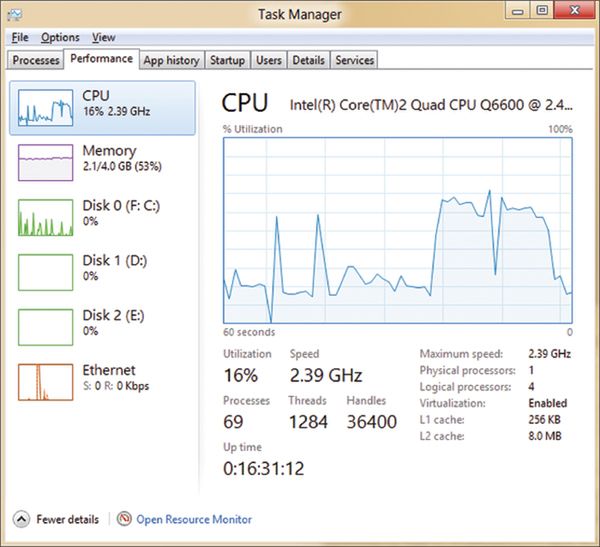Minimize the Task Manager window

[x=517, y=11]
